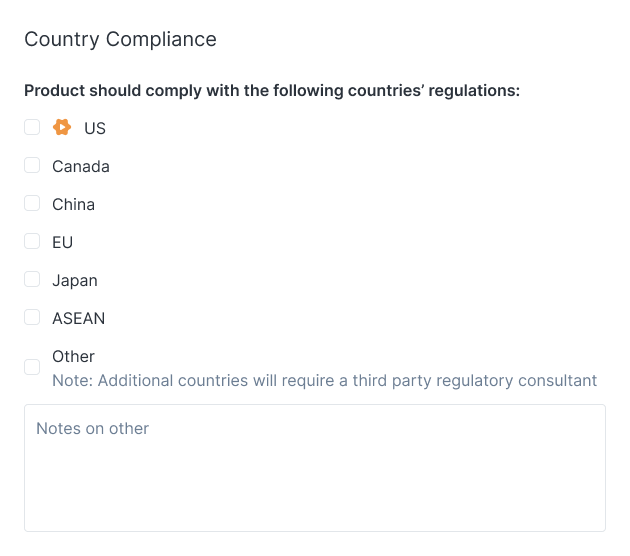Viewport: 630px width, 556px height.
Task: Focus the Notes on other text area
Action: 315,468
